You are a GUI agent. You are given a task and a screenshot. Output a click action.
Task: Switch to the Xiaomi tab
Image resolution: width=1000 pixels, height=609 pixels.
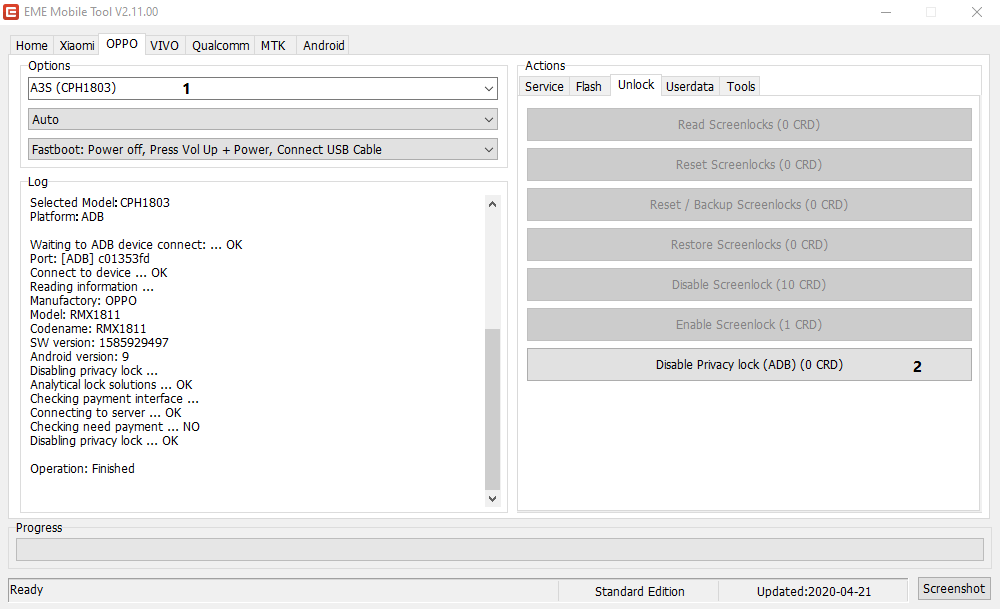point(77,45)
